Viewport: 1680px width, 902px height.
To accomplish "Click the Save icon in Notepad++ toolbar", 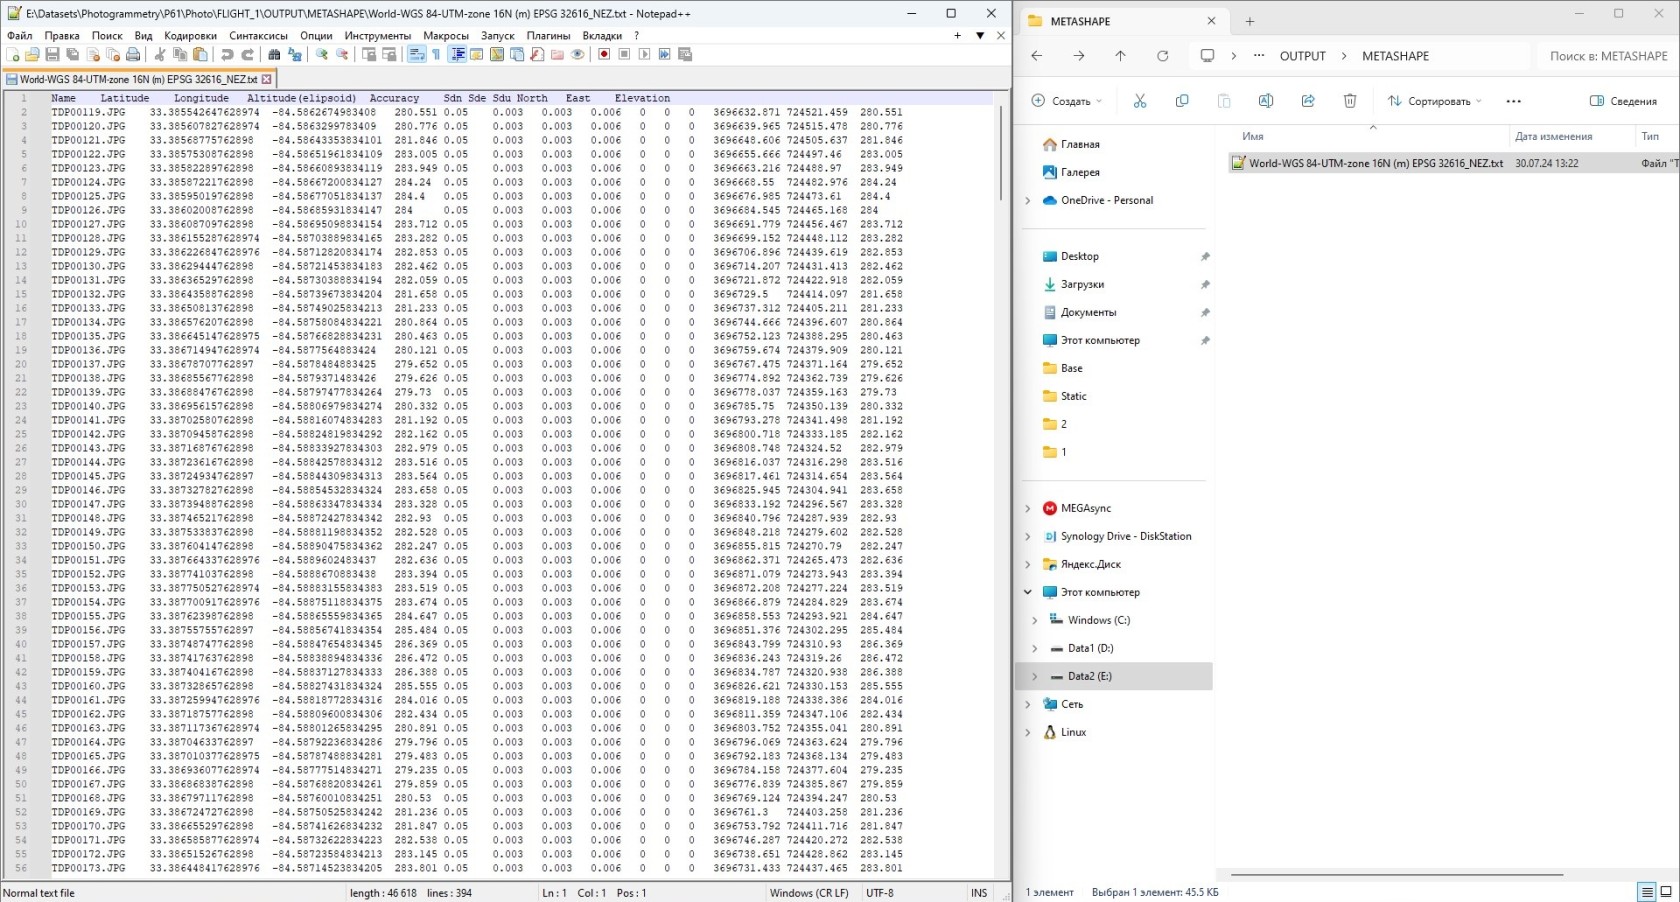I will click(x=52, y=54).
